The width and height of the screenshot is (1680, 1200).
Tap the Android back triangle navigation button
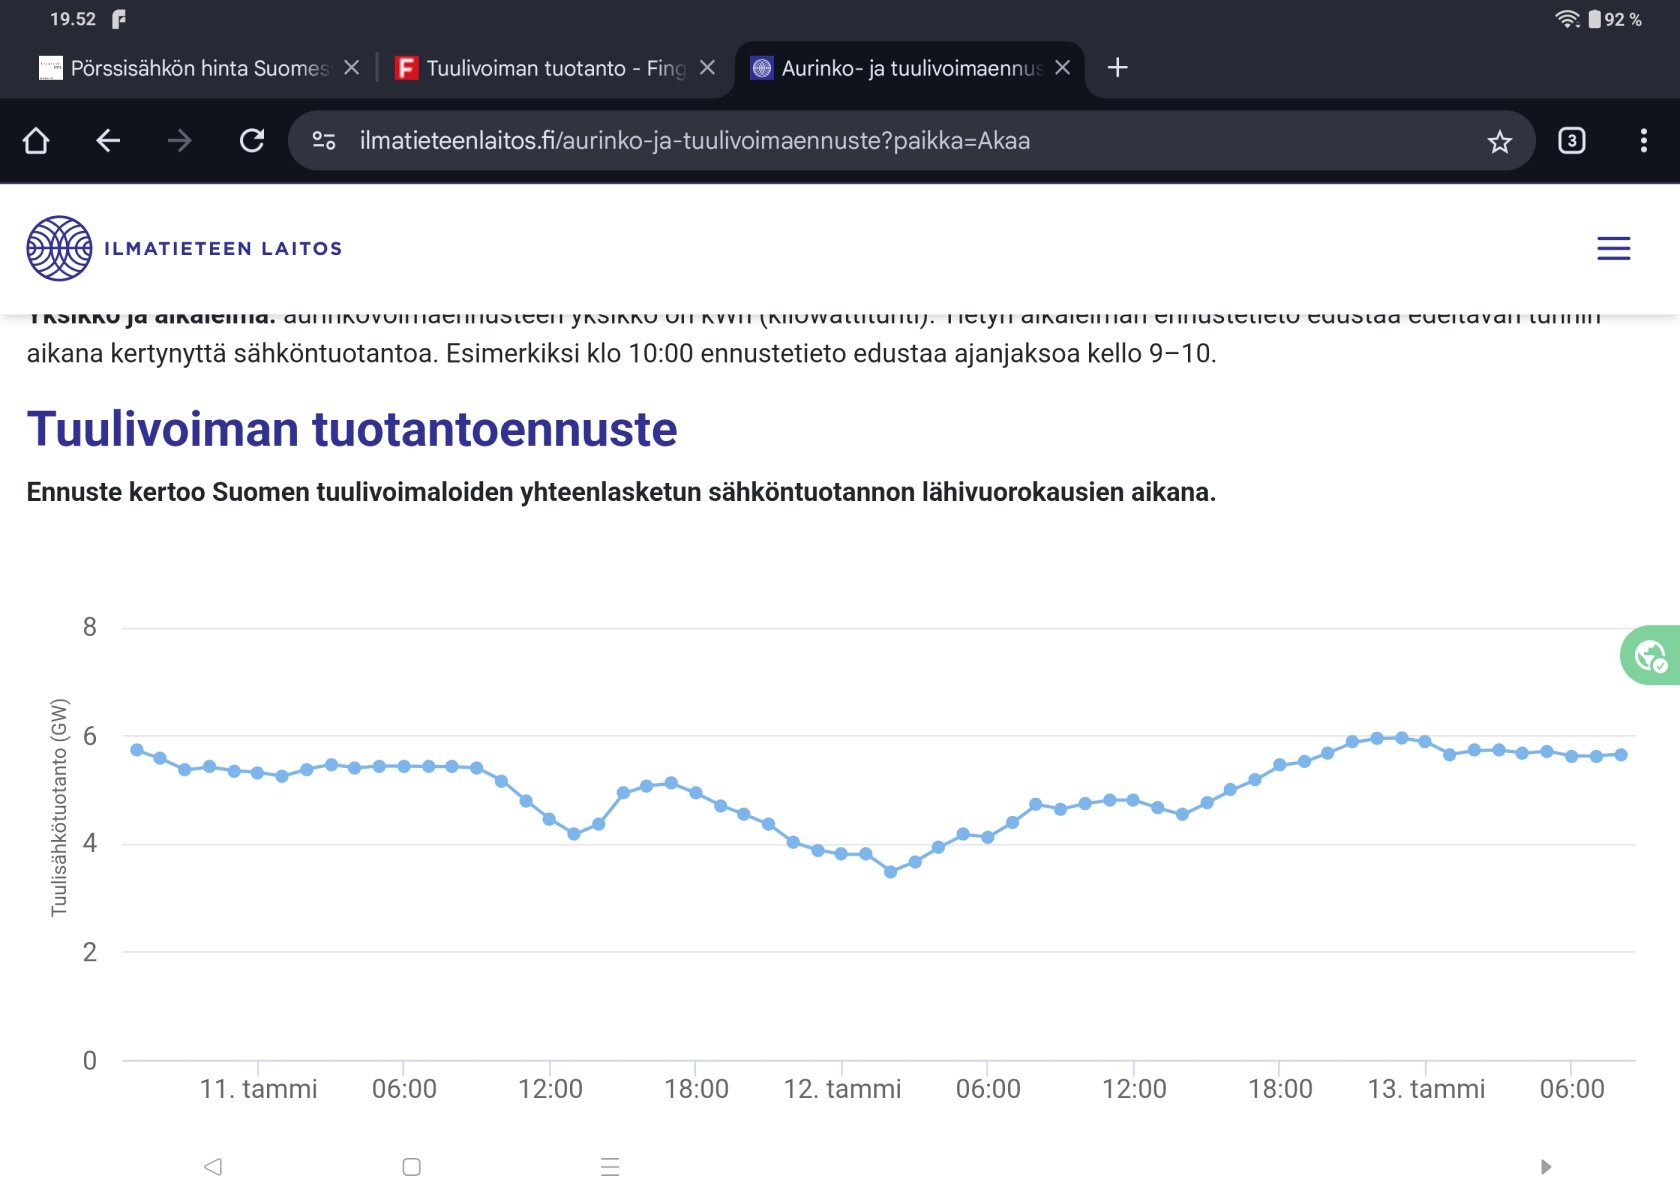click(x=213, y=1167)
